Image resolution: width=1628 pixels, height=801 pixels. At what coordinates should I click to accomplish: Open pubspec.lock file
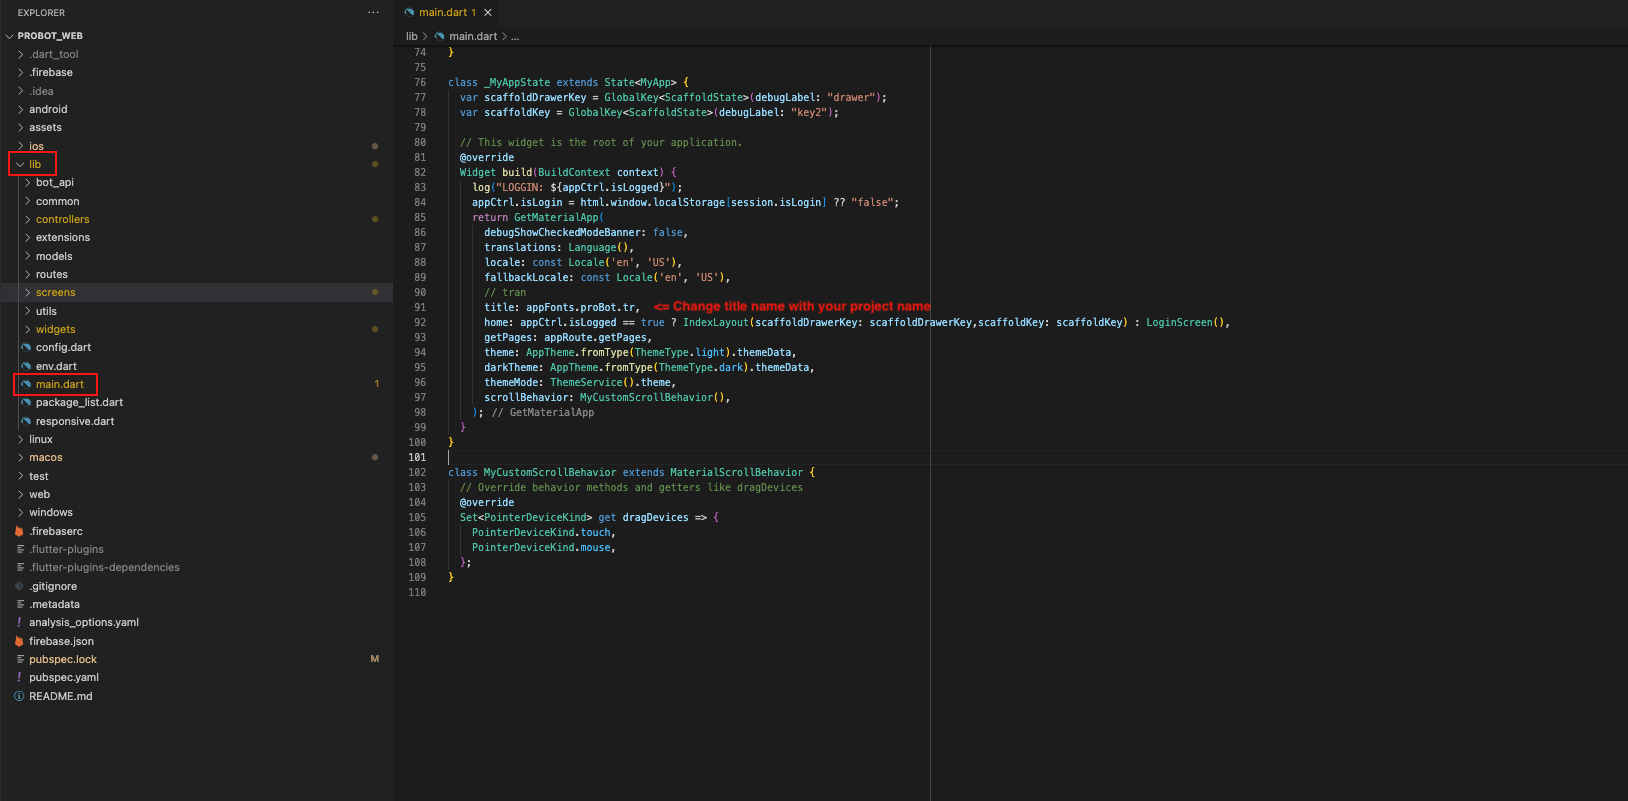coord(62,660)
